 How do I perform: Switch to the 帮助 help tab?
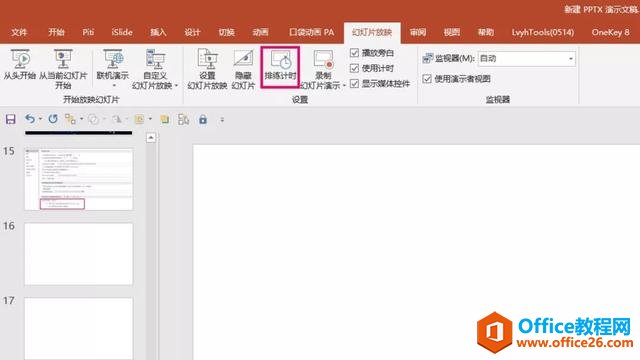point(486,32)
